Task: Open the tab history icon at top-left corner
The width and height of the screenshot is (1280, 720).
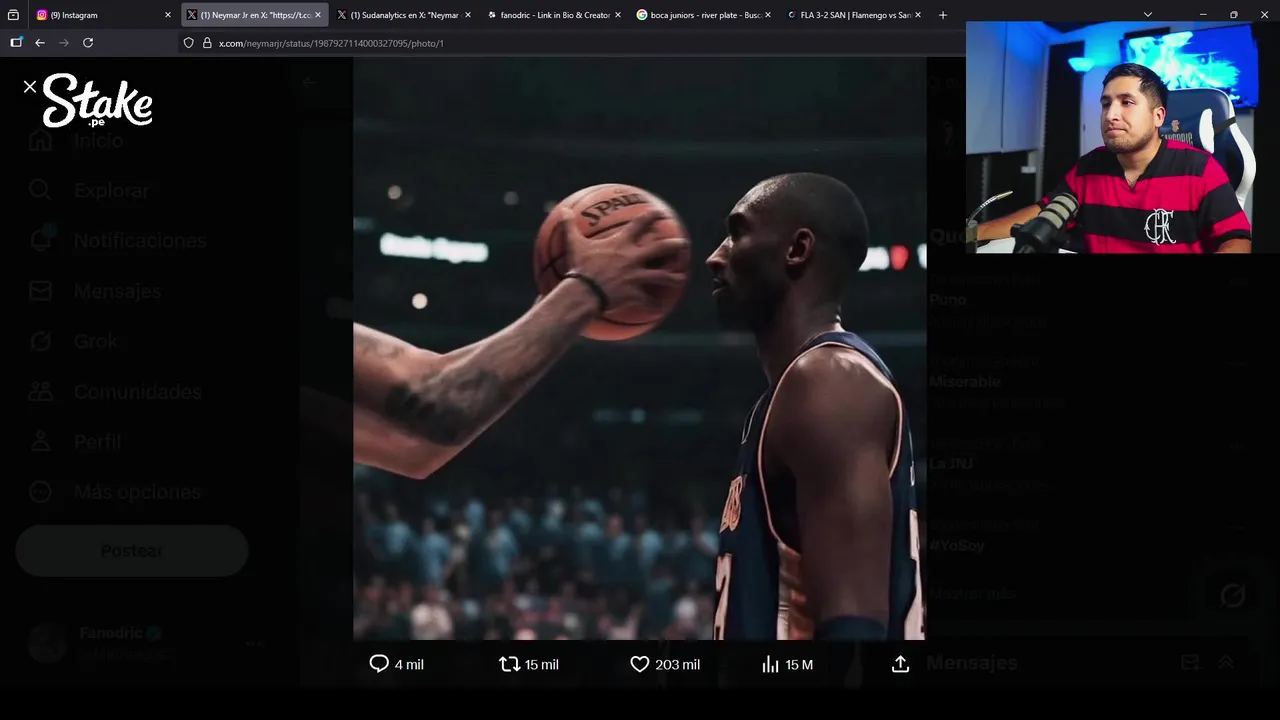Action: (13, 15)
